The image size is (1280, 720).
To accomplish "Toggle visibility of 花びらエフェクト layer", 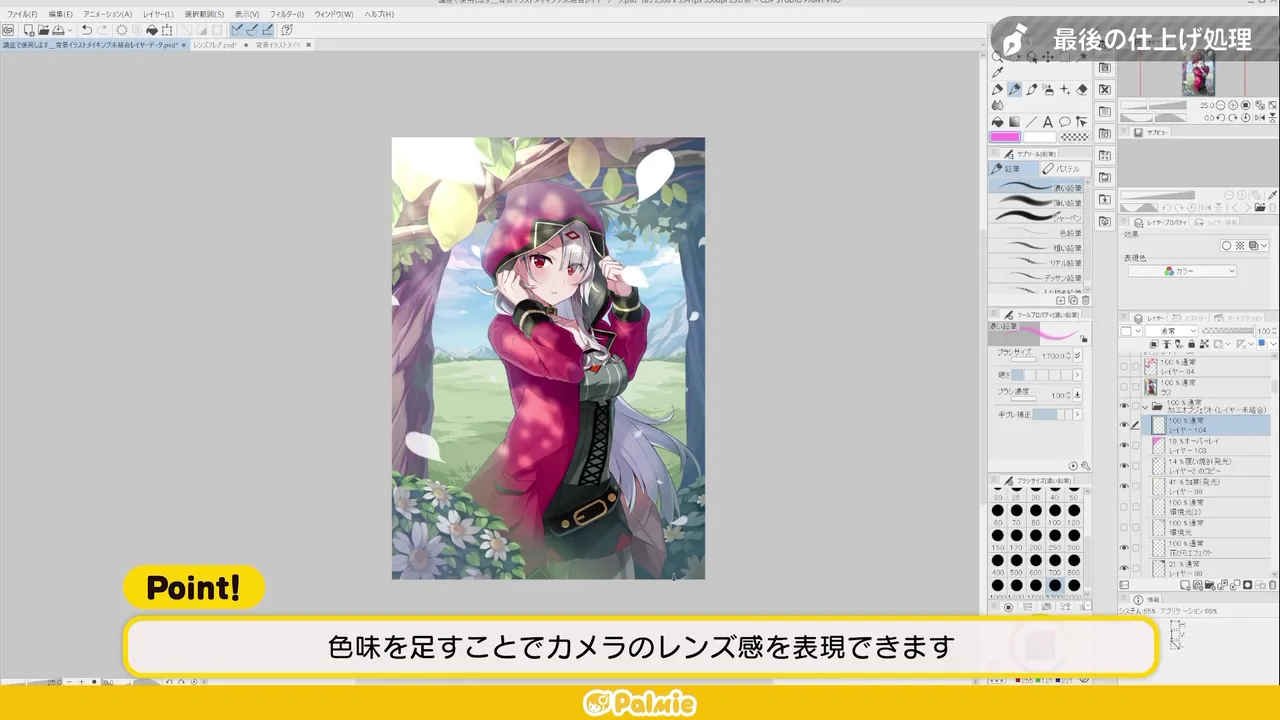I will click(x=1124, y=547).
